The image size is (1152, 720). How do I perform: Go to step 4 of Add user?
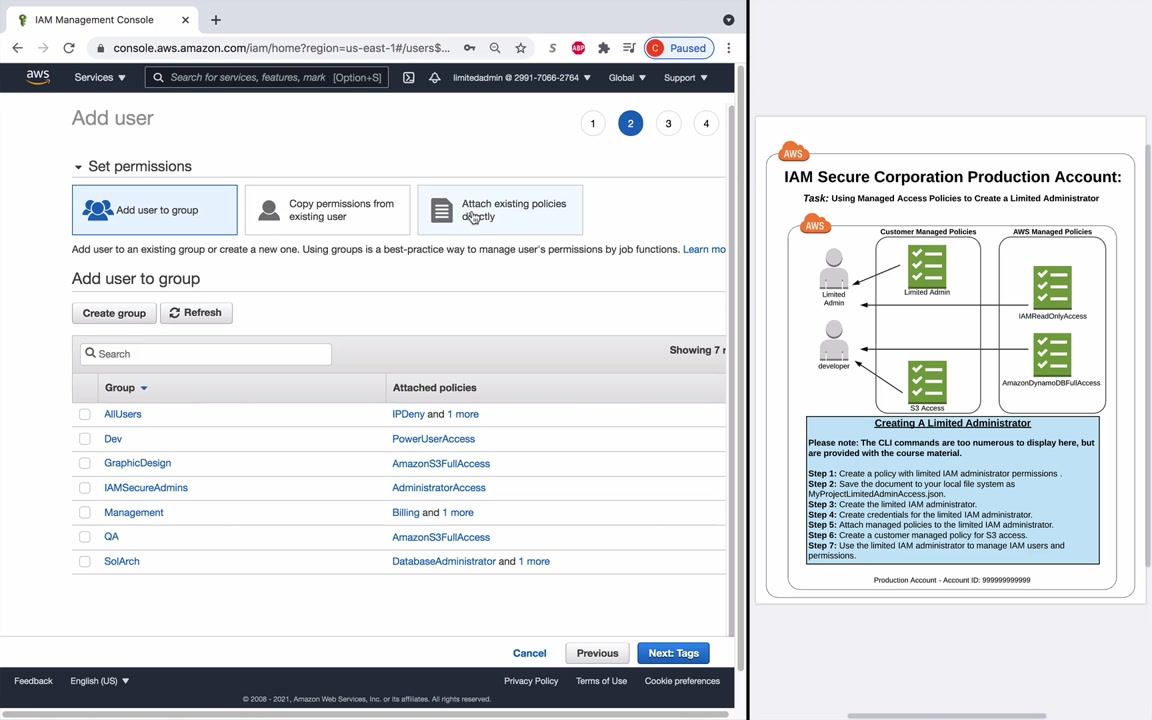pyautogui.click(x=706, y=123)
